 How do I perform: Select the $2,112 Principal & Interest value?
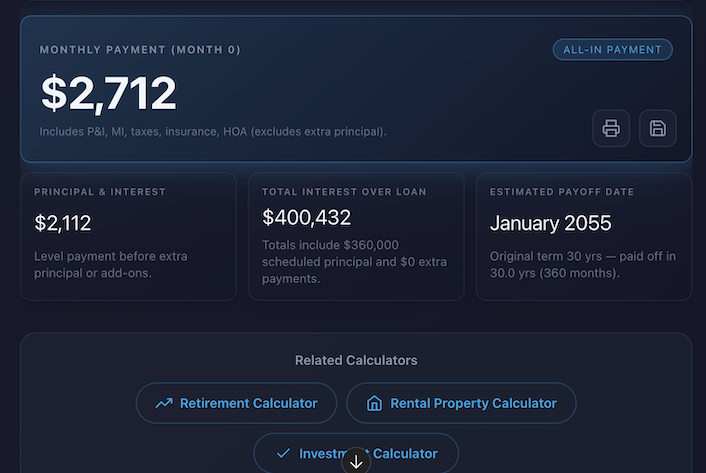[62, 223]
